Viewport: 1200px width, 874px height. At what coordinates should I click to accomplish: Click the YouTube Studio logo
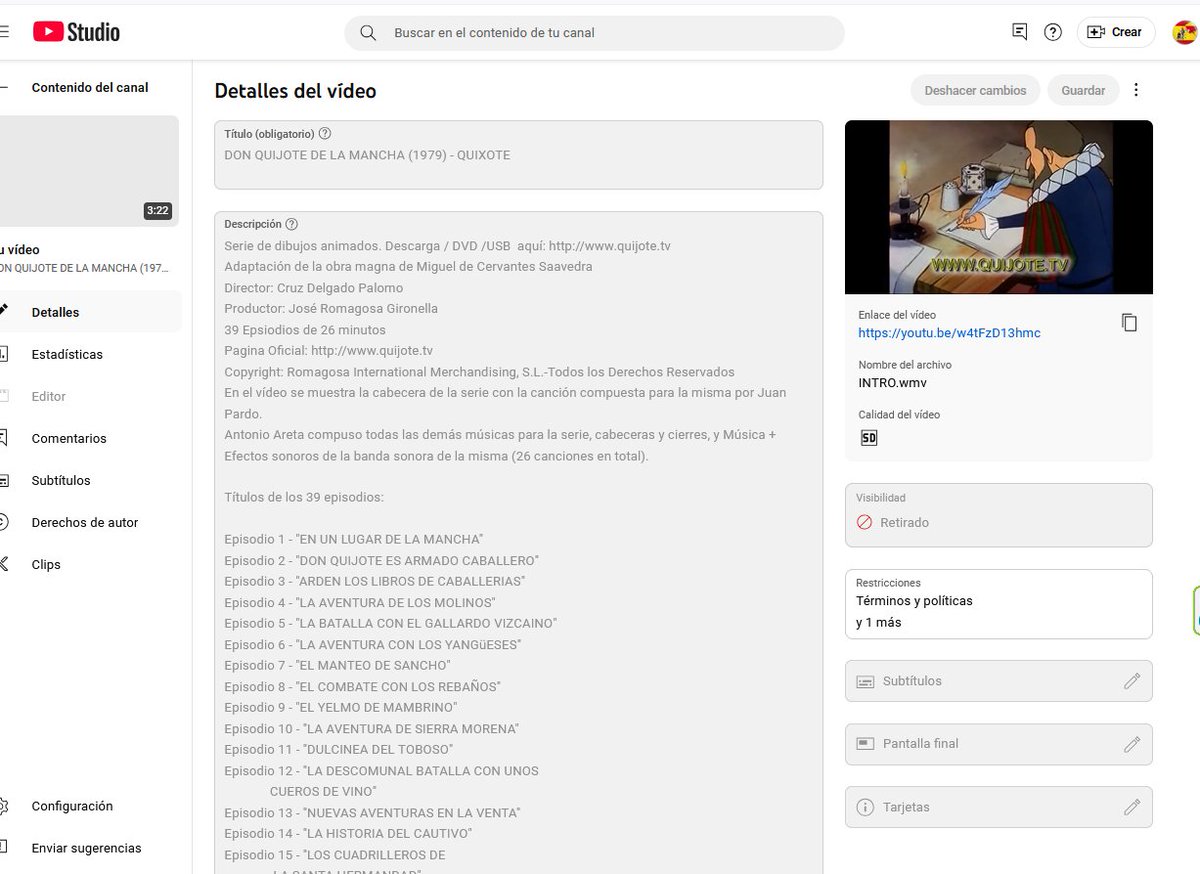76,32
